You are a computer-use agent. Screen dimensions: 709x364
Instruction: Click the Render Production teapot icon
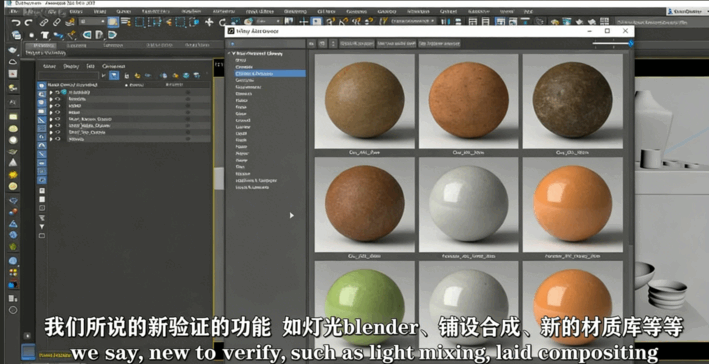click(579, 22)
